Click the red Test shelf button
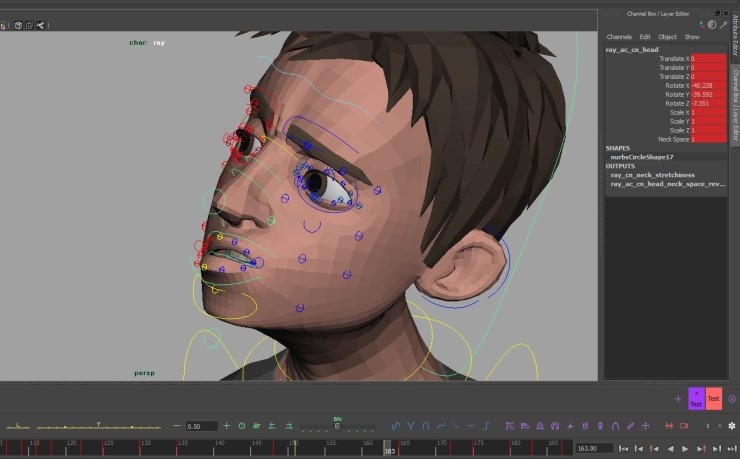This screenshot has height=459, width=740. (713, 399)
